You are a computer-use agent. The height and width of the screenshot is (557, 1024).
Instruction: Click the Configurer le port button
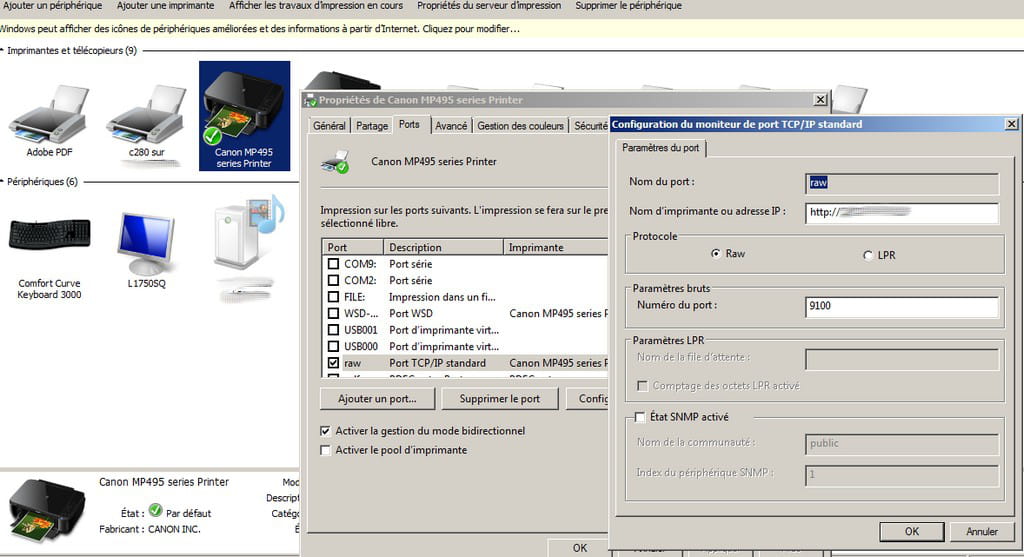(588, 398)
